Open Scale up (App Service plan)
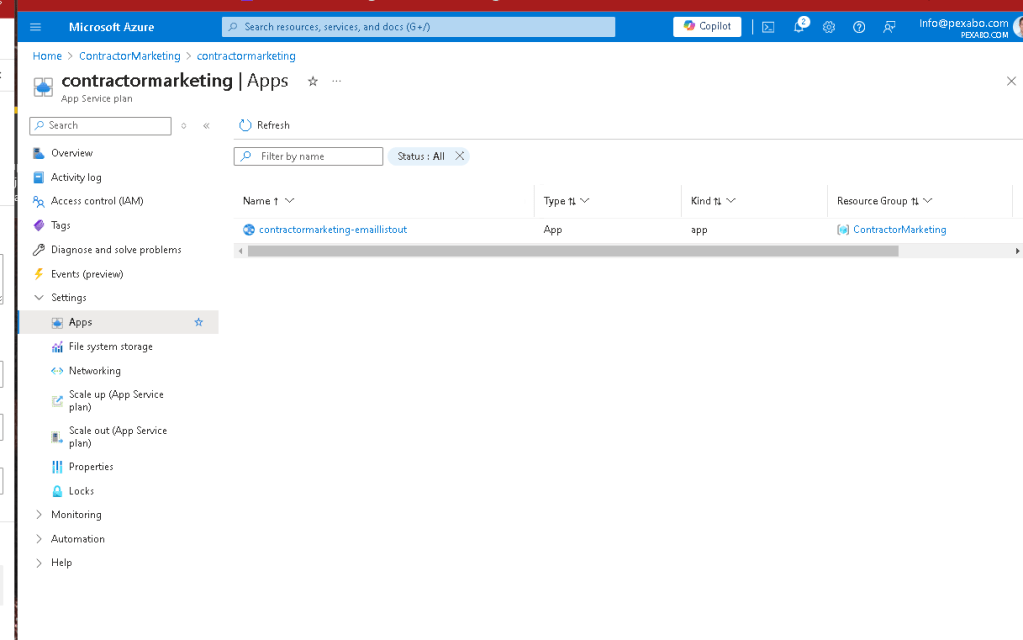Viewport: 1023px width, 640px height. tap(117, 401)
